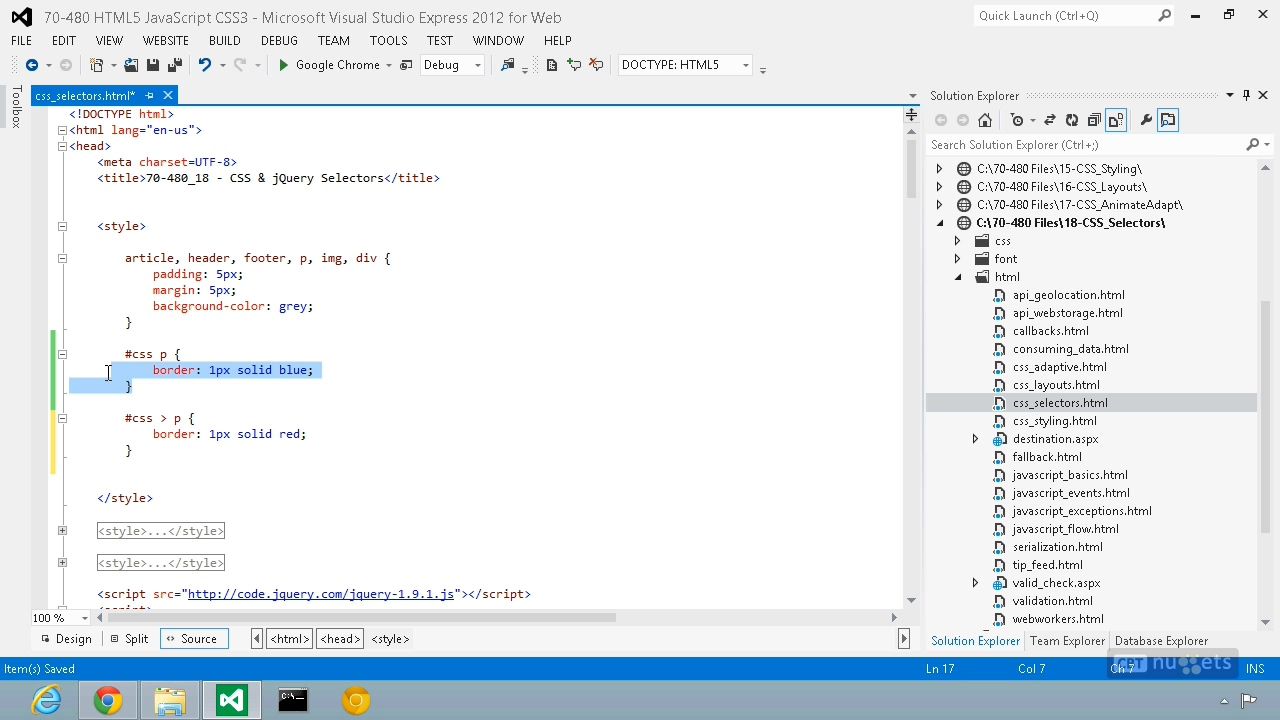The width and height of the screenshot is (1280, 720).
Task: Expand the font folder
Action: [x=957, y=259]
